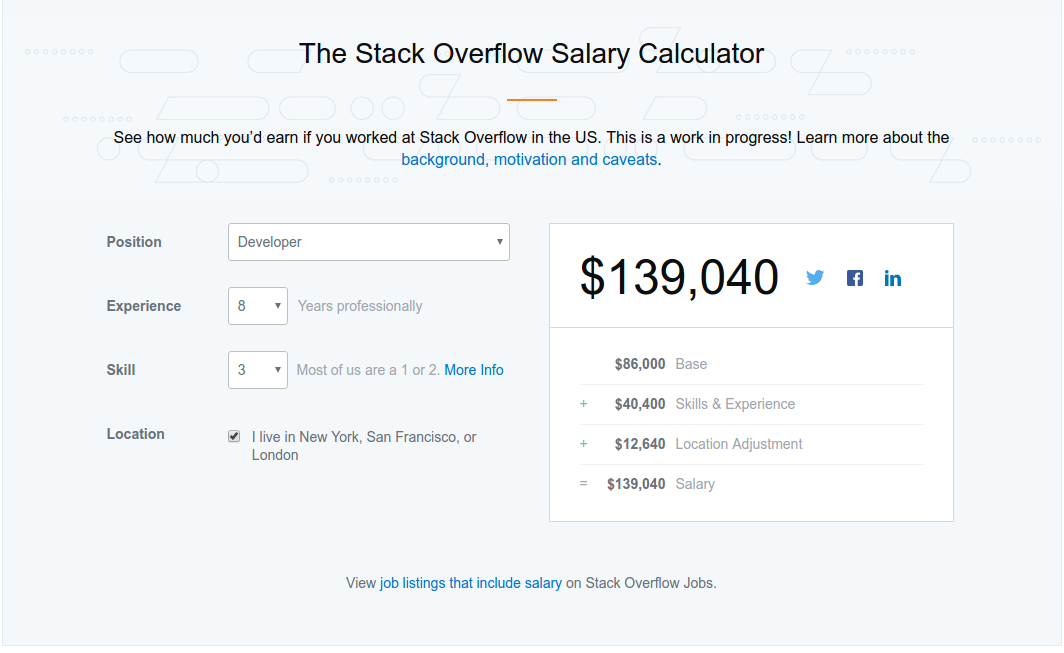Image resolution: width=1064 pixels, height=653 pixels.
Task: Share salary via Facebook icon
Action: 855,278
